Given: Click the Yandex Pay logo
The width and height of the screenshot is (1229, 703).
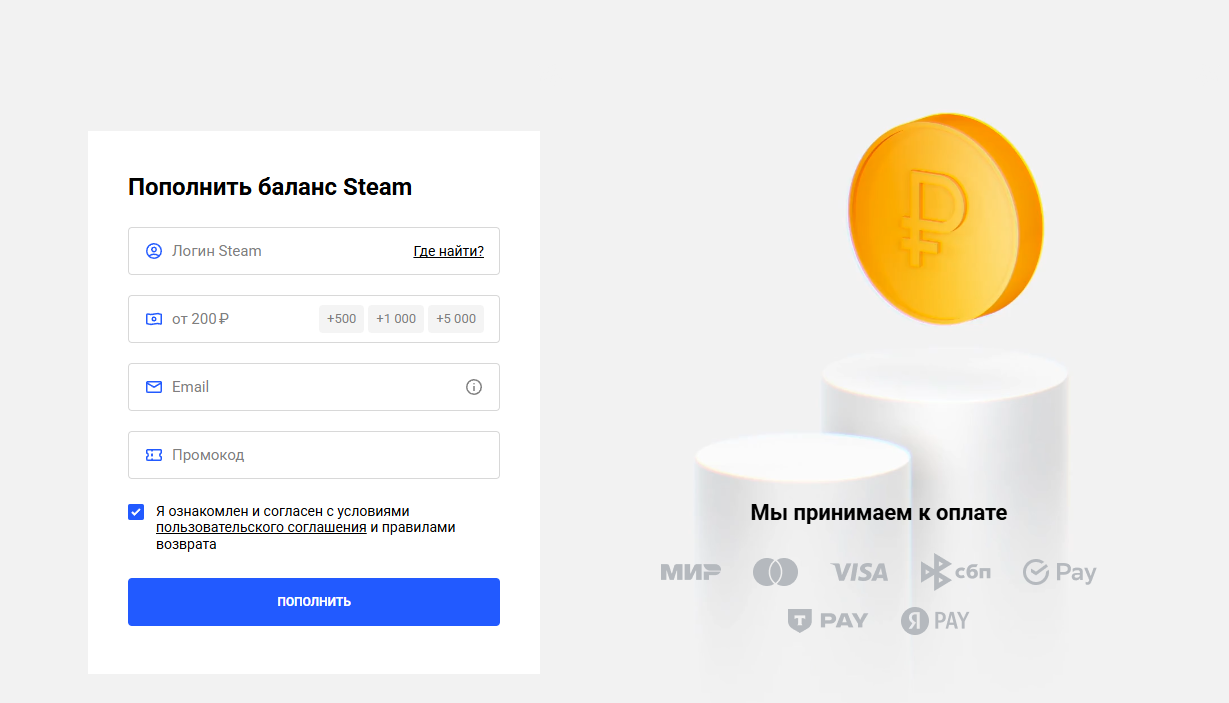Looking at the screenshot, I should [934, 620].
